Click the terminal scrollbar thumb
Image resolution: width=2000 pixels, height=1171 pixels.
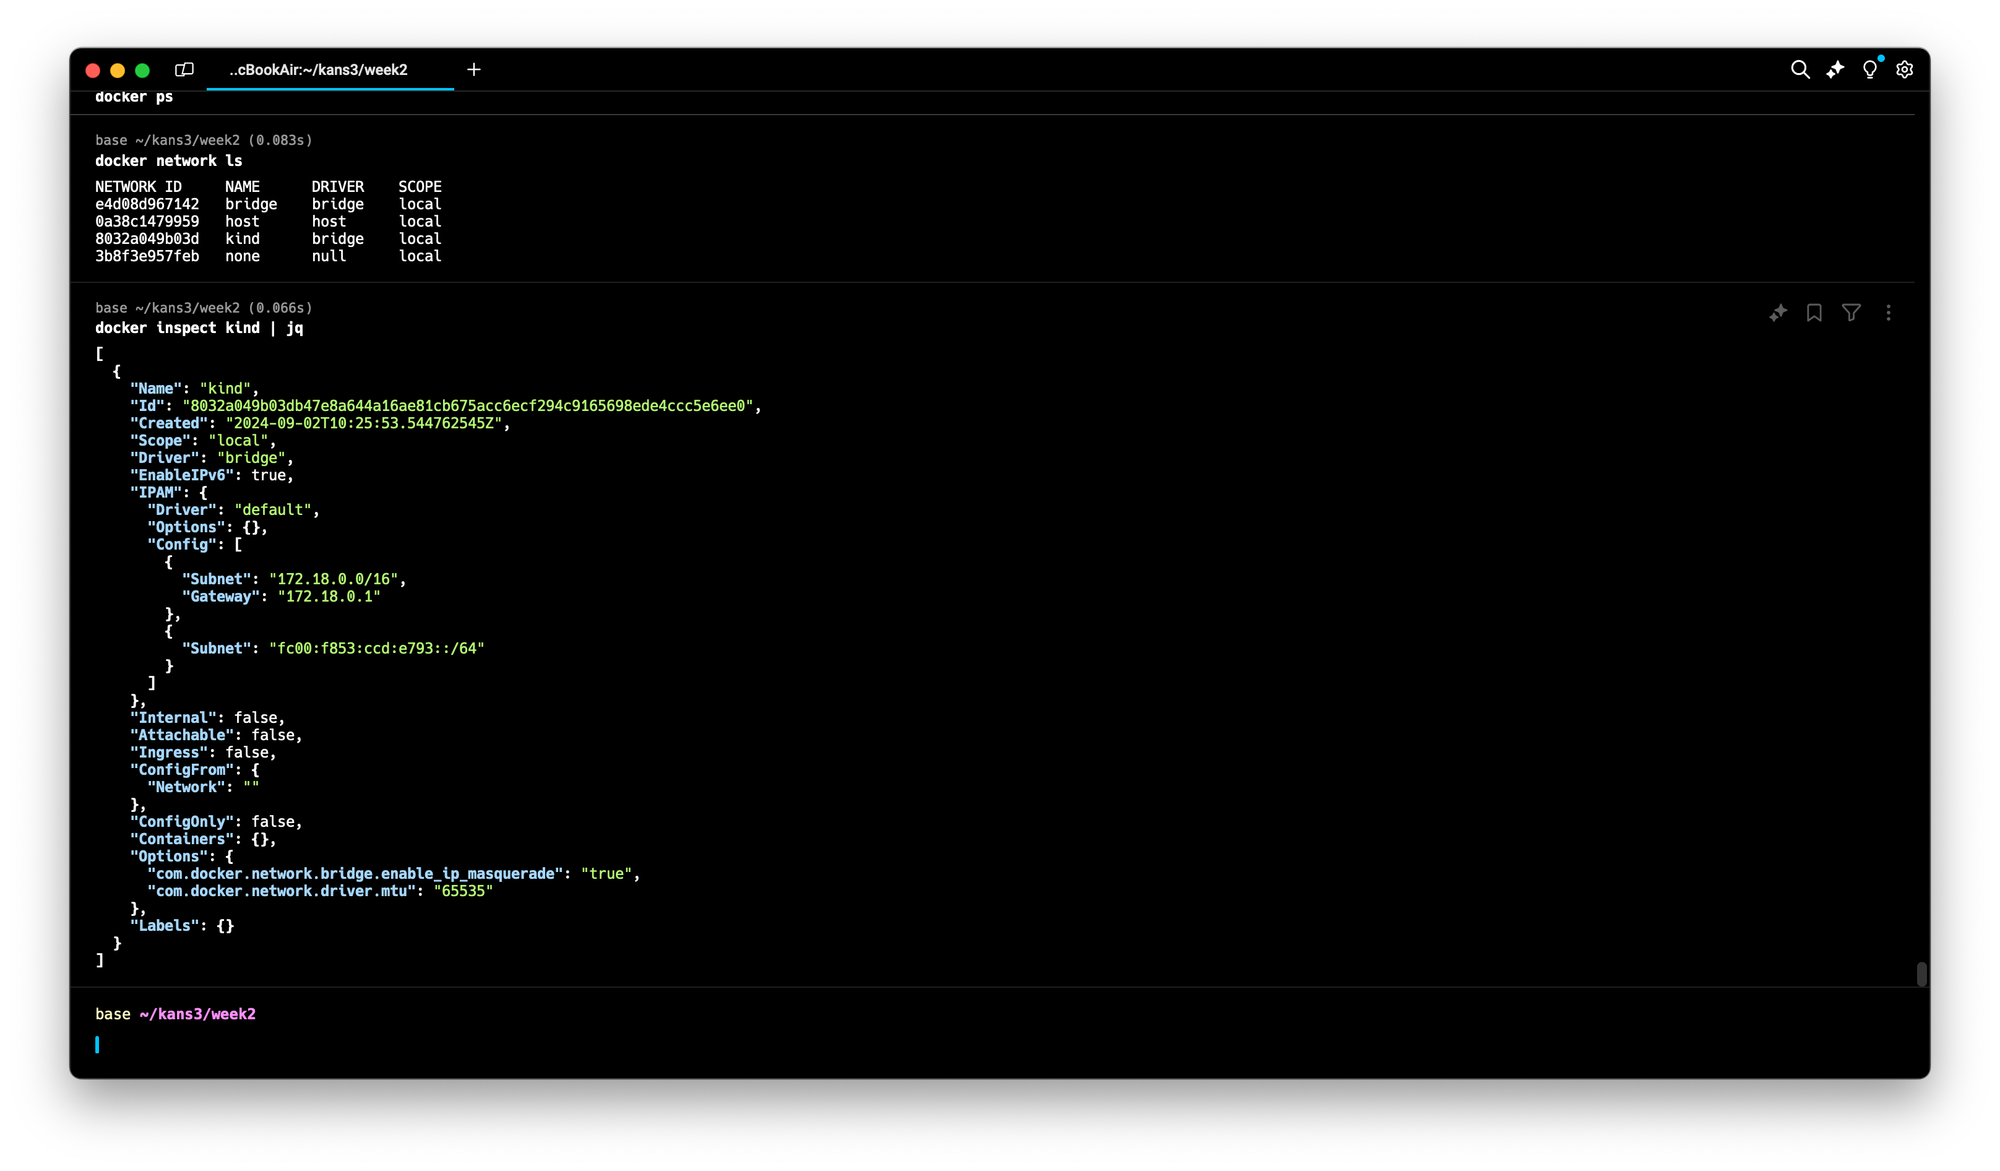[1921, 974]
